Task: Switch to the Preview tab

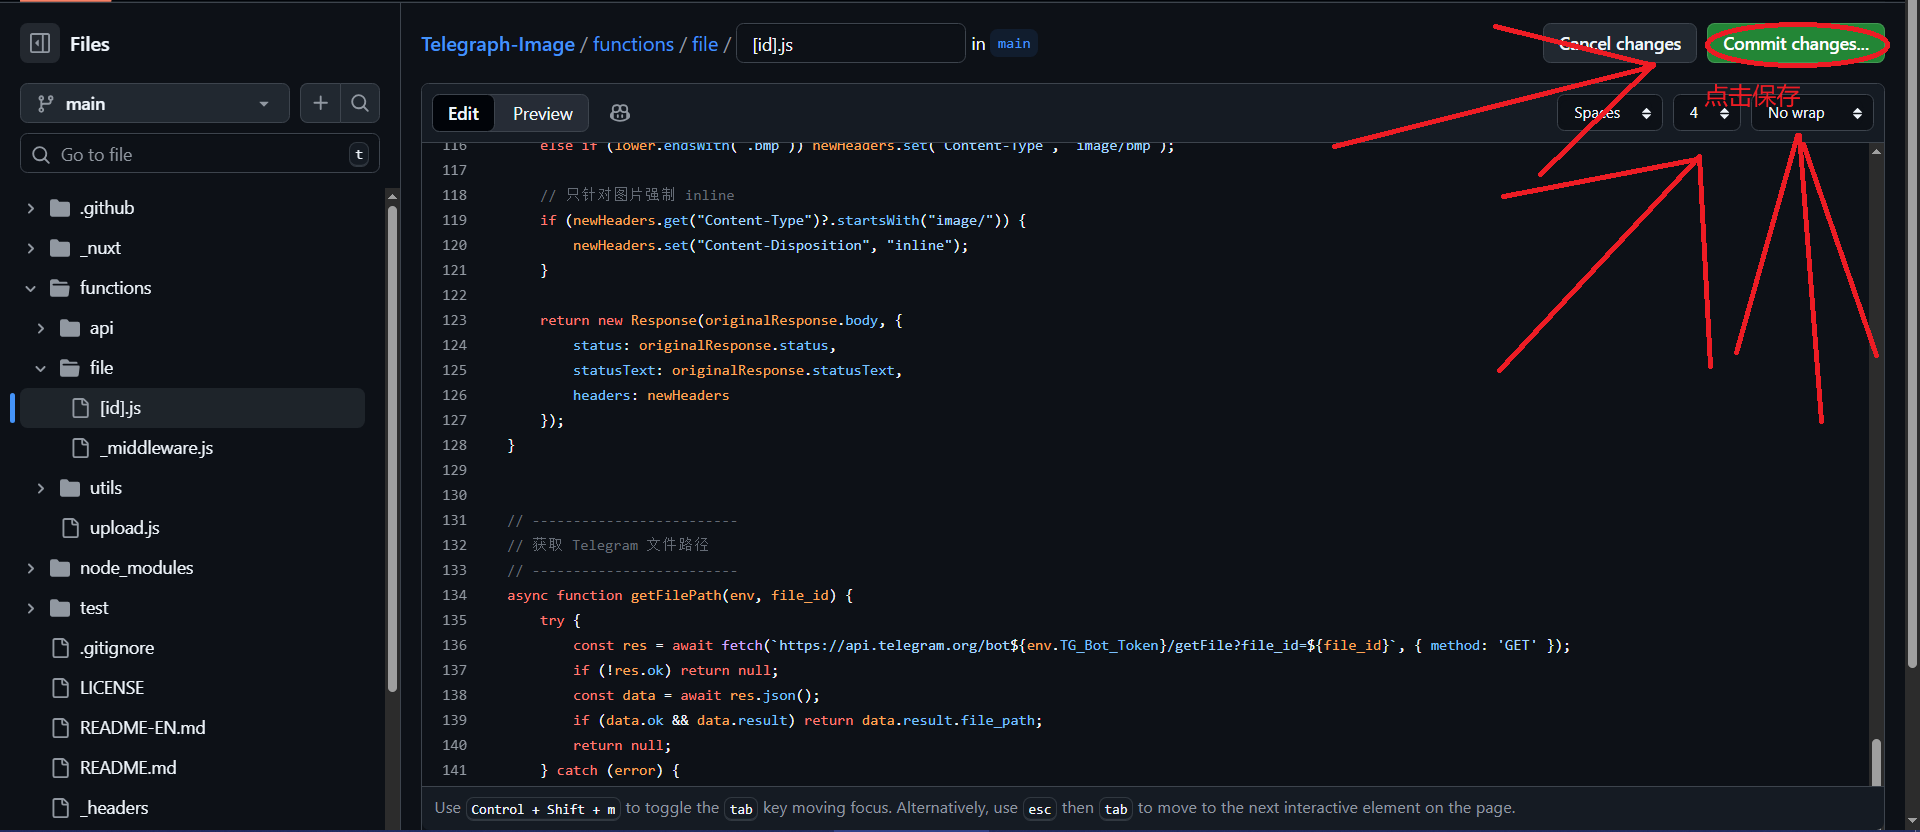Action: click(542, 113)
